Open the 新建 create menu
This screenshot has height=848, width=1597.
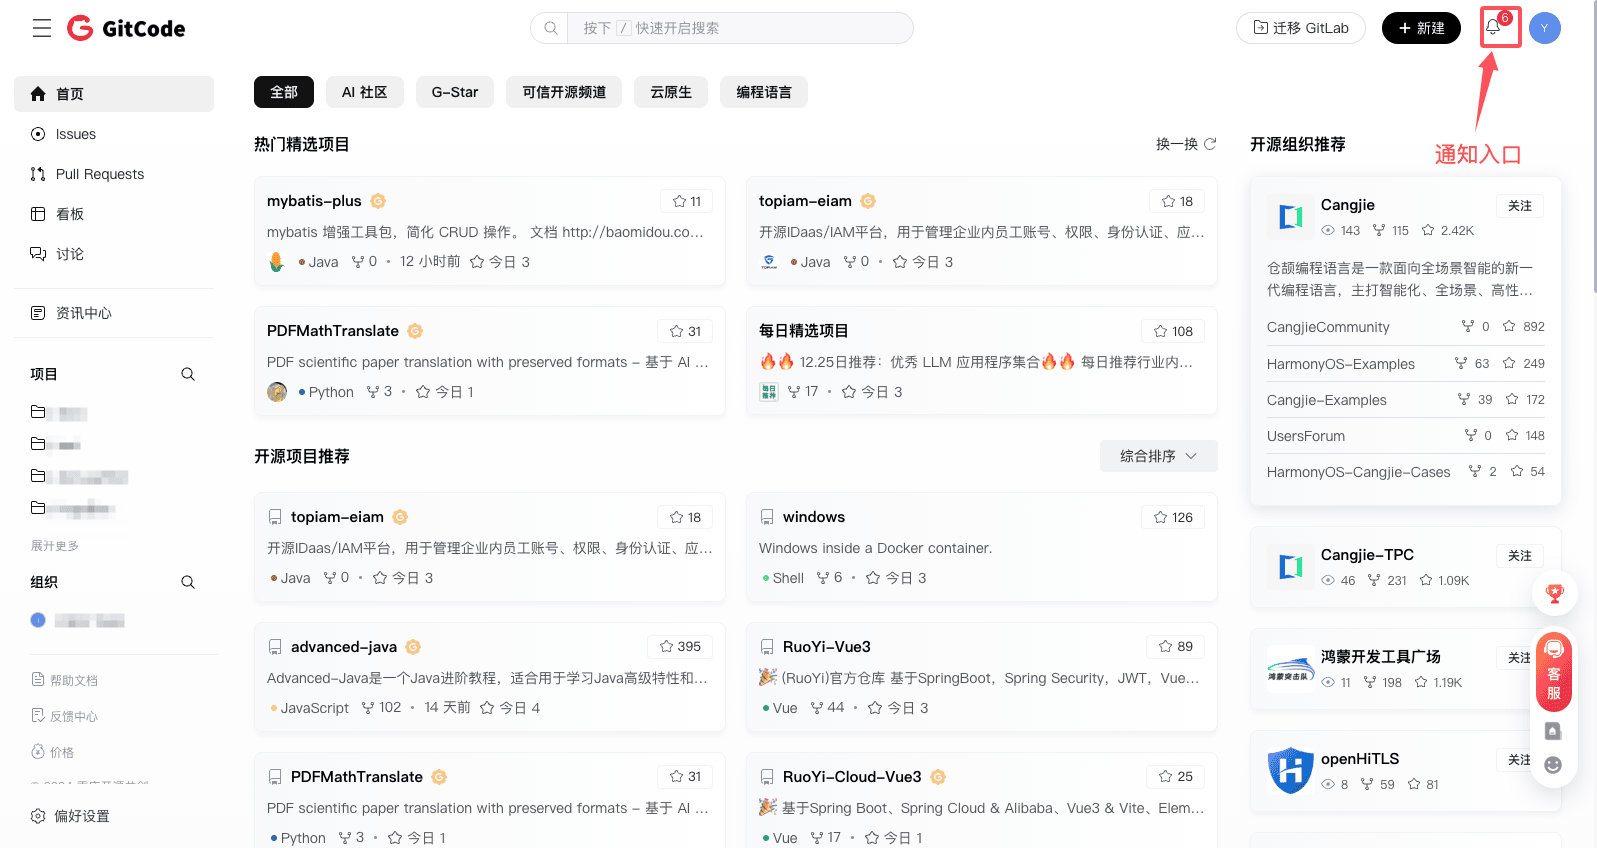[x=1421, y=28]
